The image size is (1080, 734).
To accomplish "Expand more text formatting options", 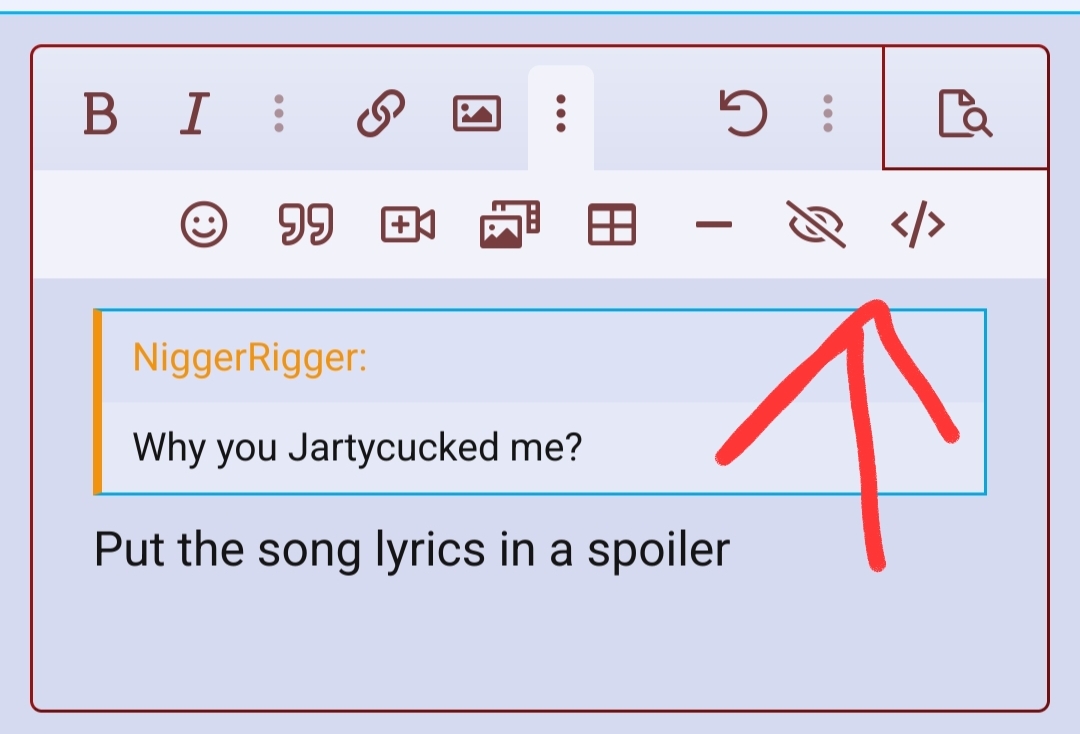I will pos(279,114).
